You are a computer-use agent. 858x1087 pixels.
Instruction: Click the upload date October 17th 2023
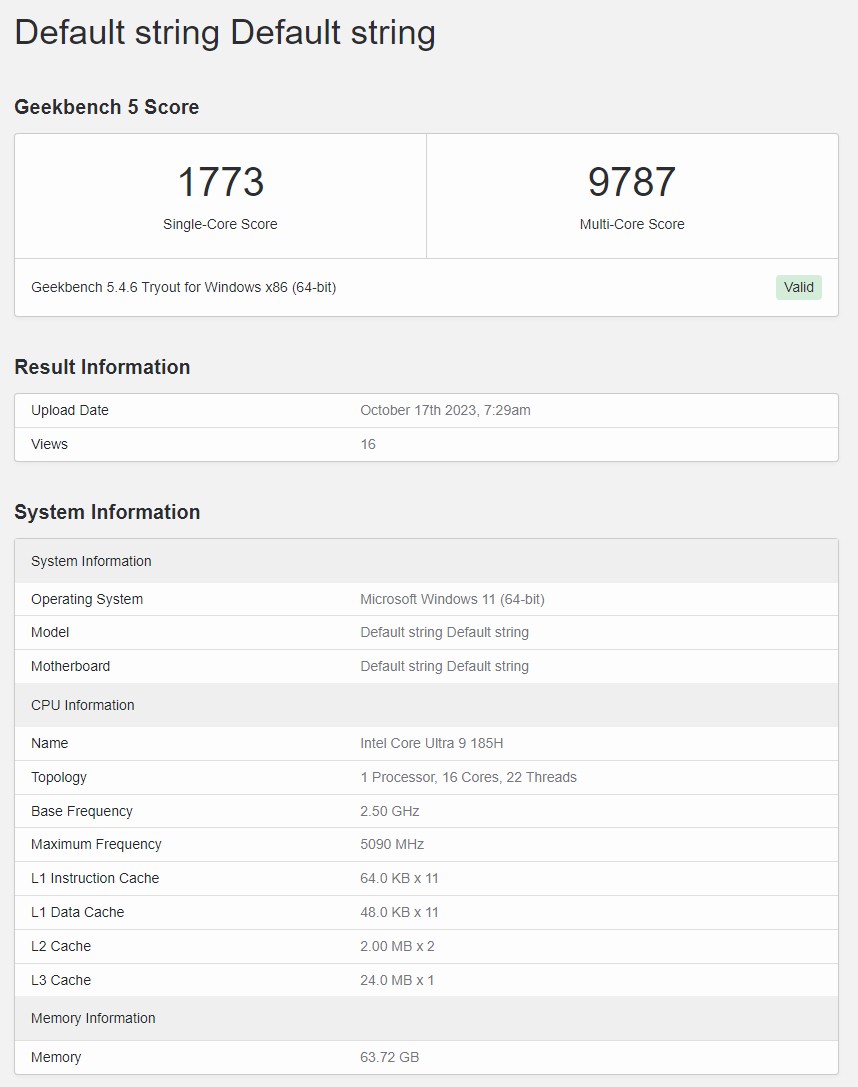point(445,410)
